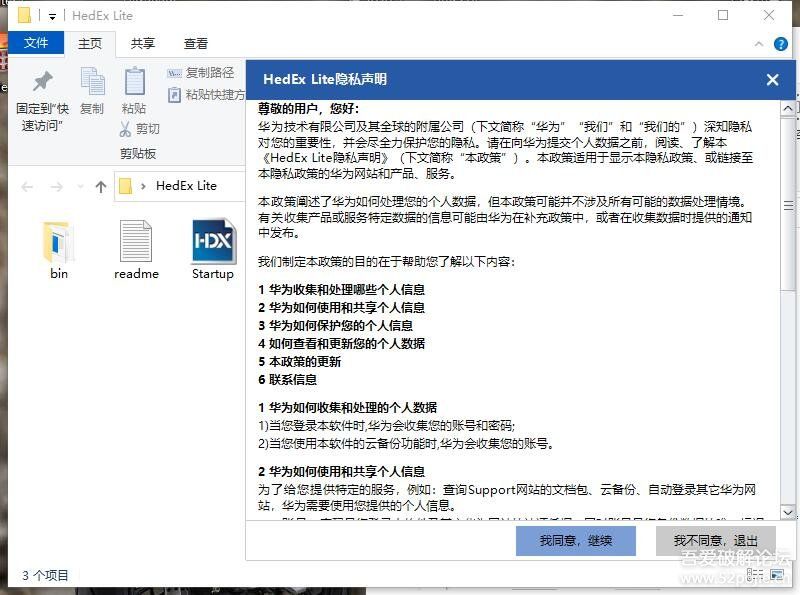Screen dimensions: 800x595
Task: Open the Quick Access Toolbar dropdown
Action: [52, 16]
